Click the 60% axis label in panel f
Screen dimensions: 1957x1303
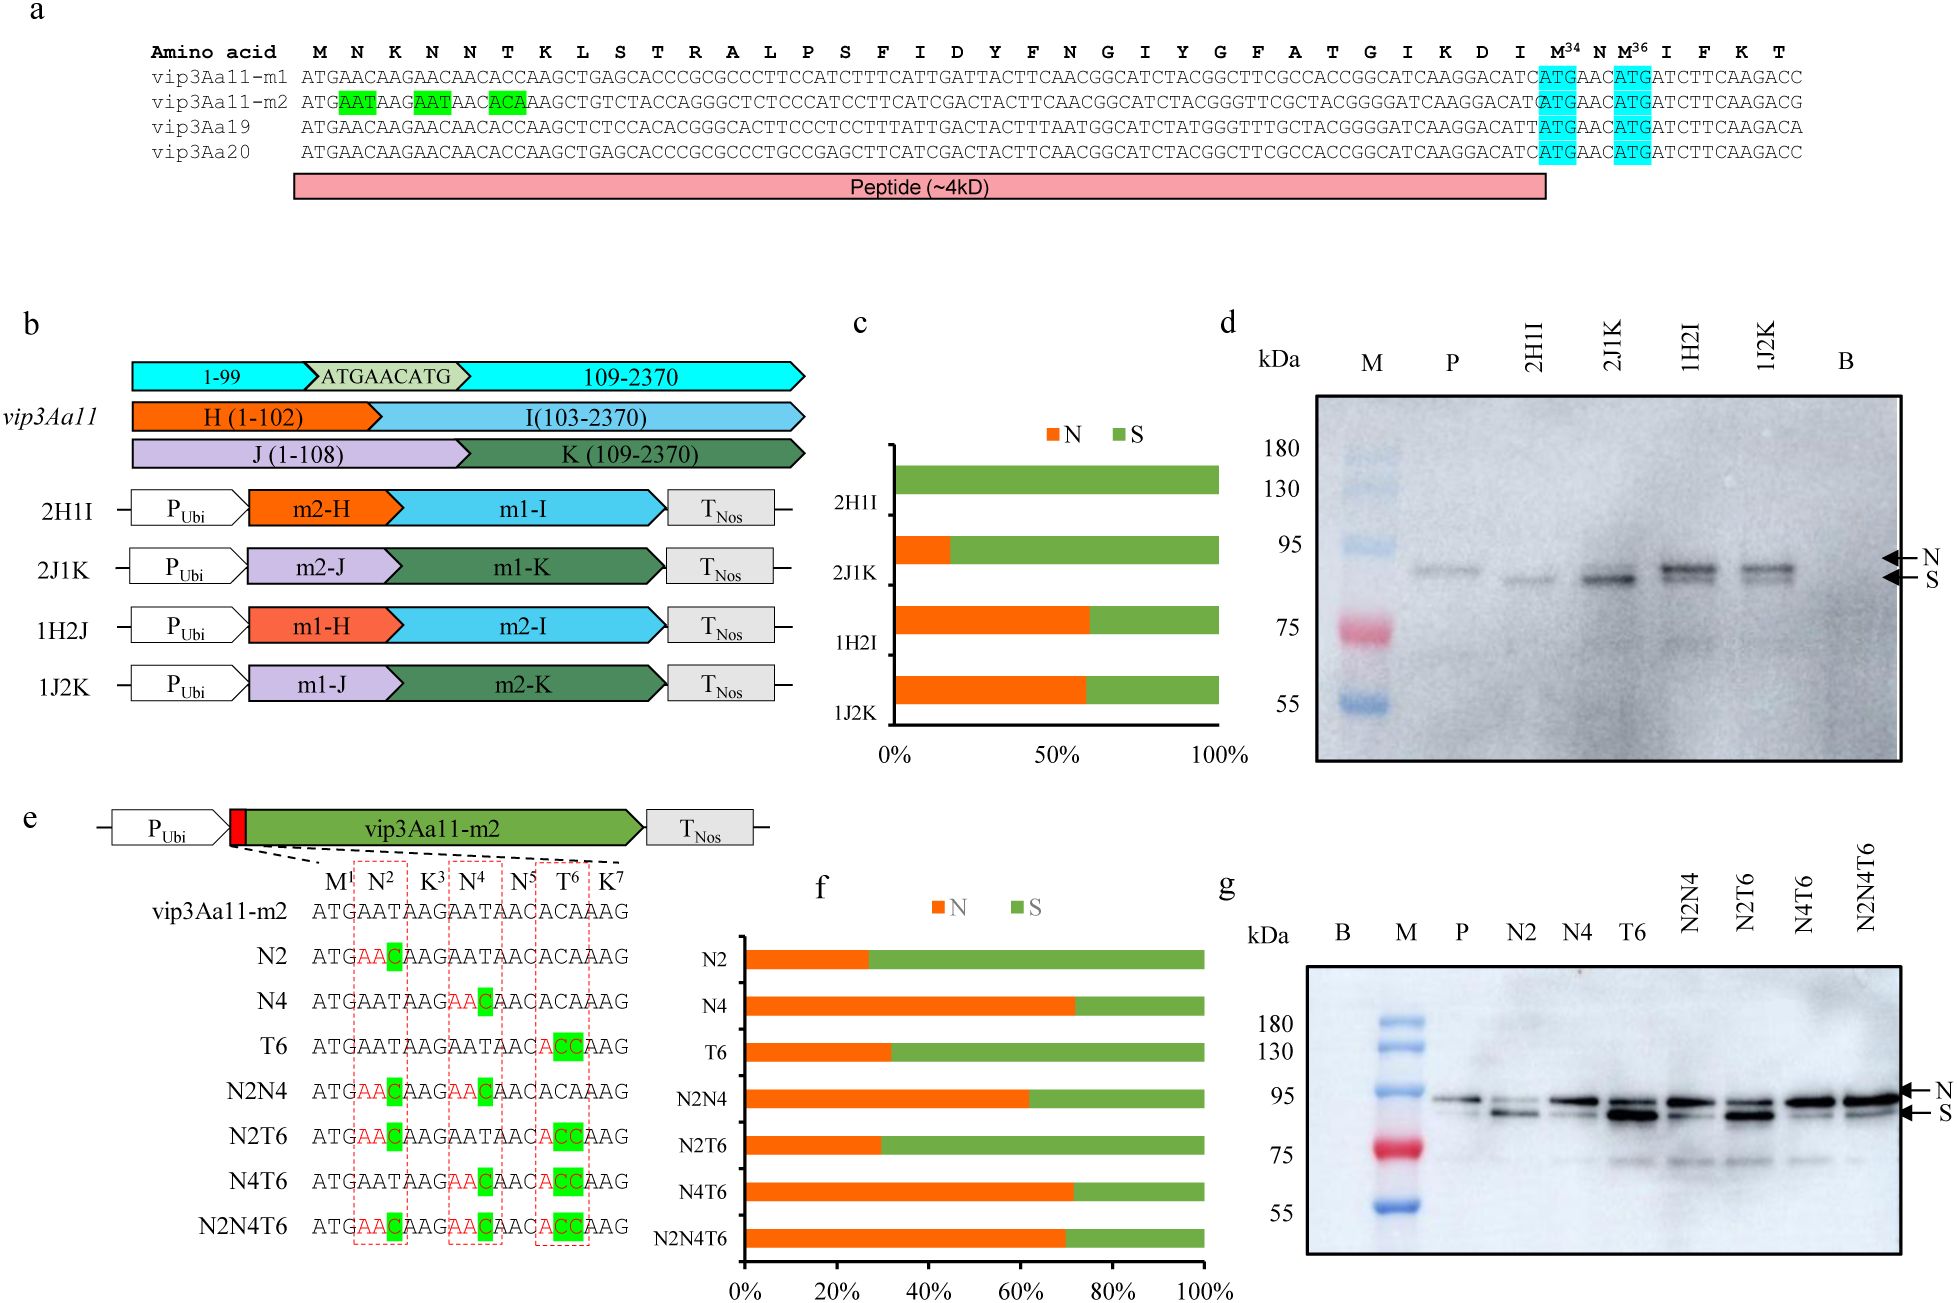coord(1021,1290)
